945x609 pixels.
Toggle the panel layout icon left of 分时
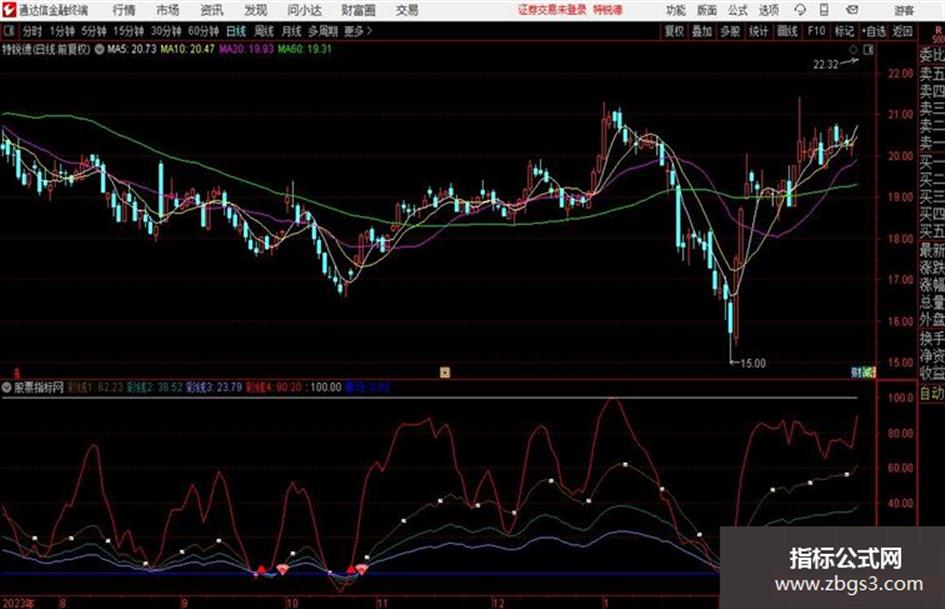8,31
